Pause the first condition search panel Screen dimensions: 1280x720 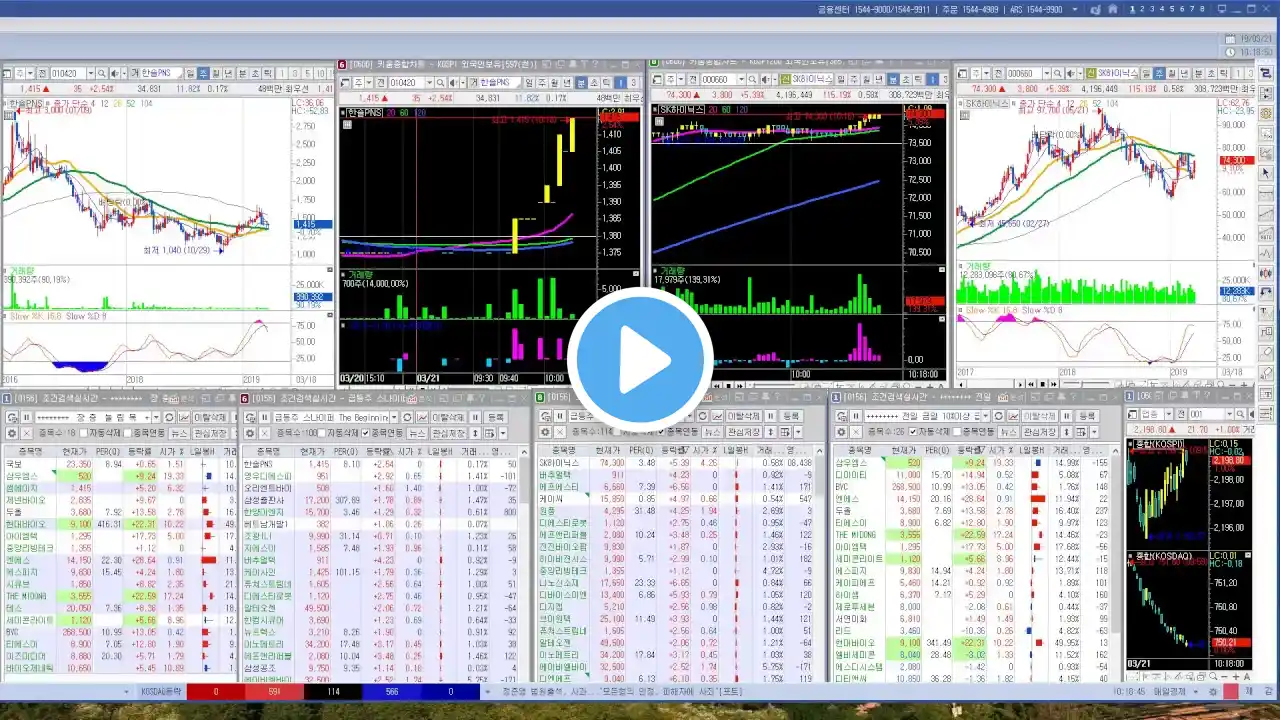click(x=27, y=416)
